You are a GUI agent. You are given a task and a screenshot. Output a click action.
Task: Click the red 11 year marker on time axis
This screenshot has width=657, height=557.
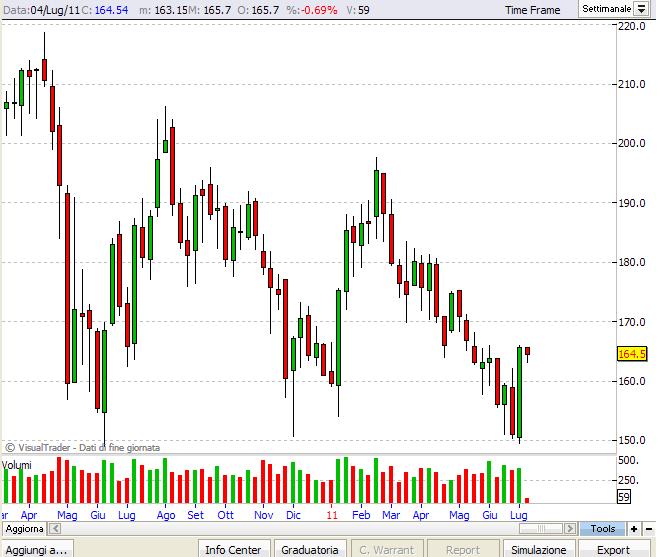coord(332,515)
